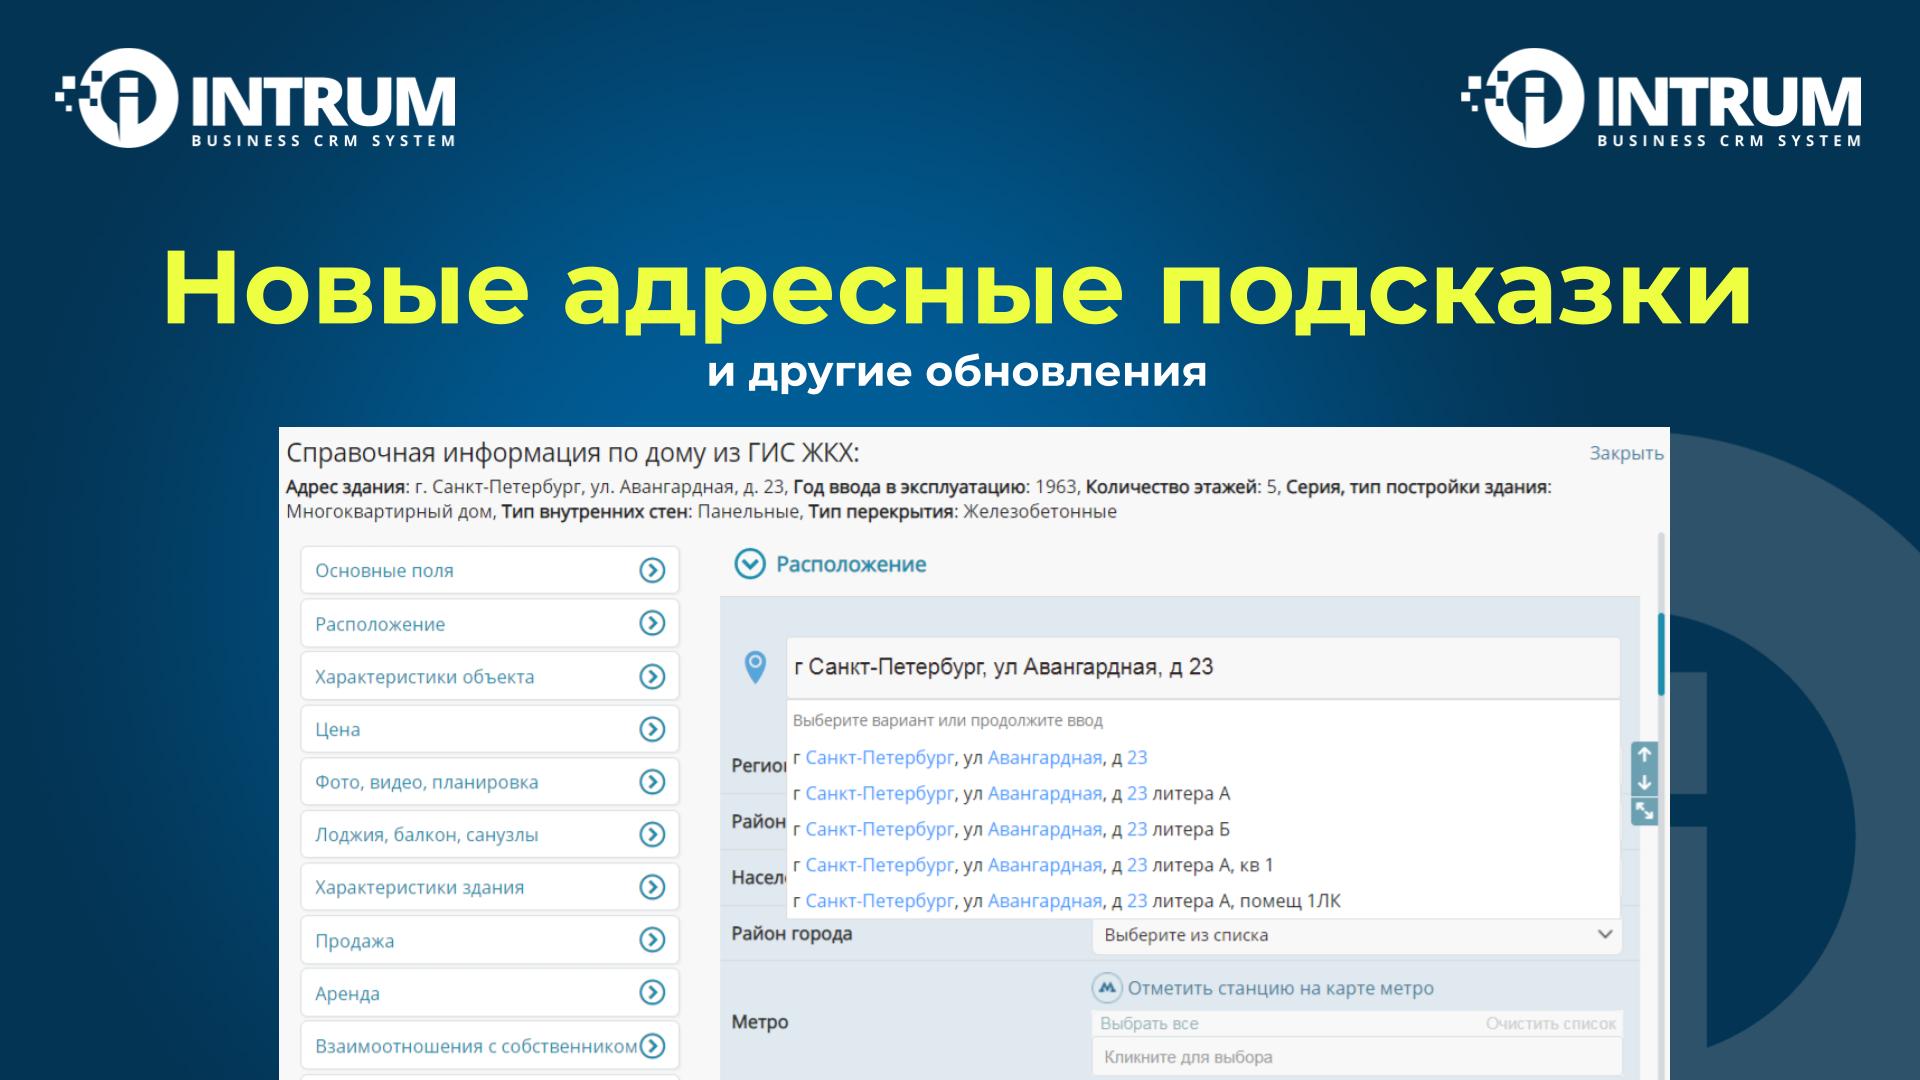The image size is (1920, 1080).
Task: Click arrow icon next to Фото, видео, планировка
Action: click(652, 782)
